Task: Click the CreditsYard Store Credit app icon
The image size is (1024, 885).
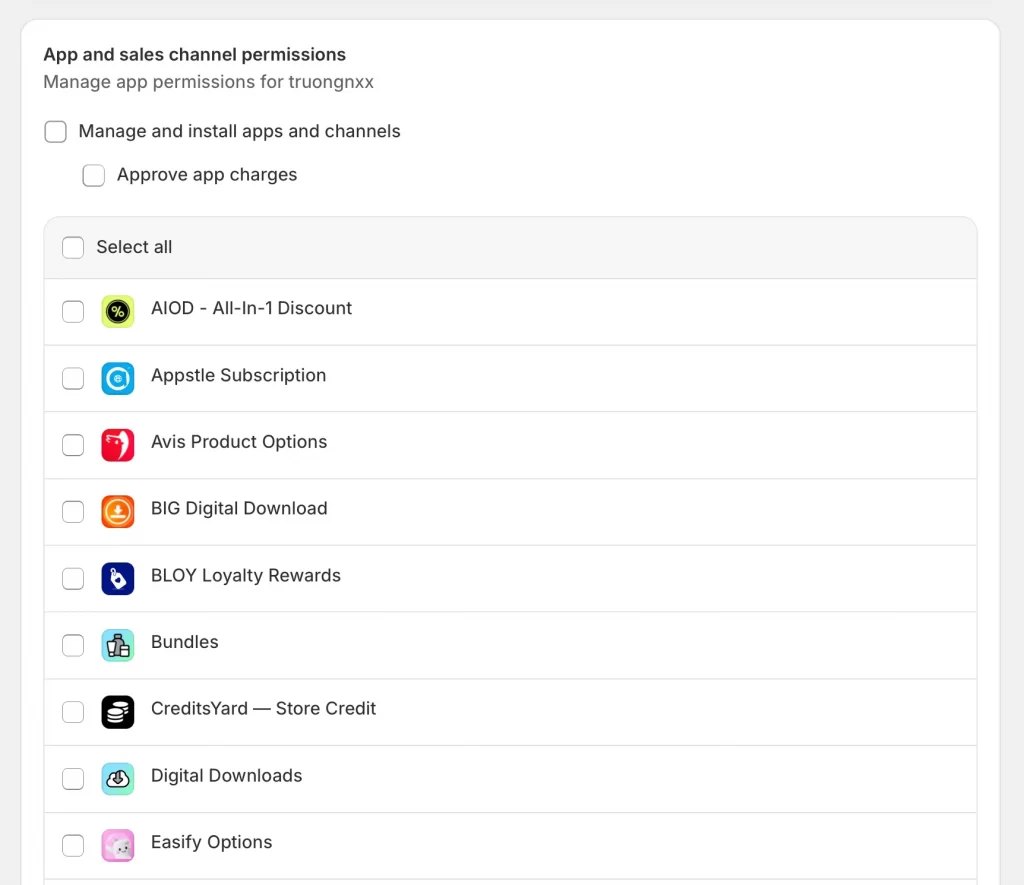Action: pos(118,712)
